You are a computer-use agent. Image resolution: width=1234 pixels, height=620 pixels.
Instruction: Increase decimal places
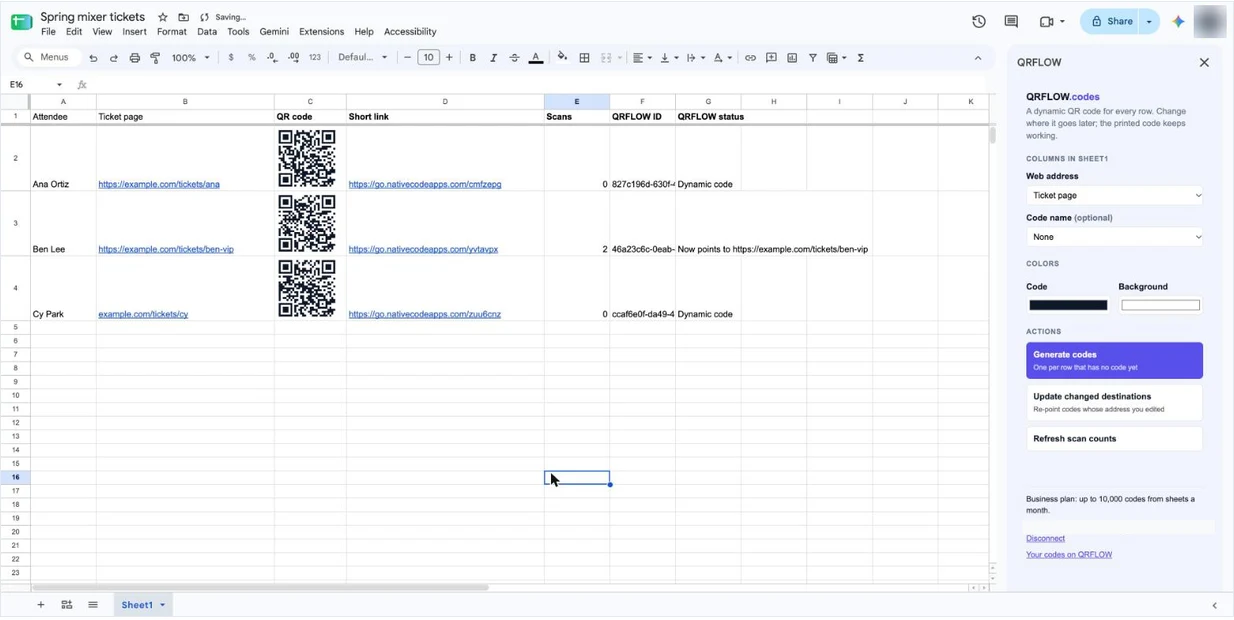coord(293,58)
